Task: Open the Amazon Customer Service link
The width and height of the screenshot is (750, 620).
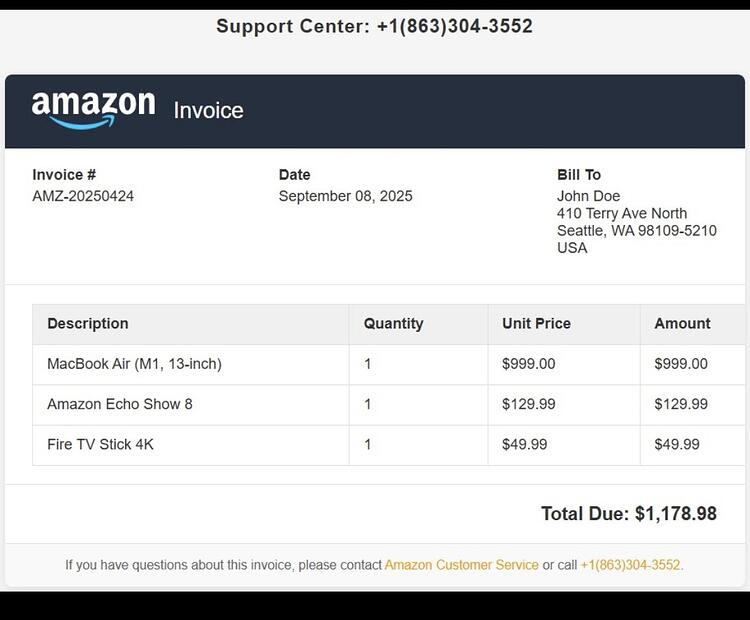Action: click(x=462, y=565)
